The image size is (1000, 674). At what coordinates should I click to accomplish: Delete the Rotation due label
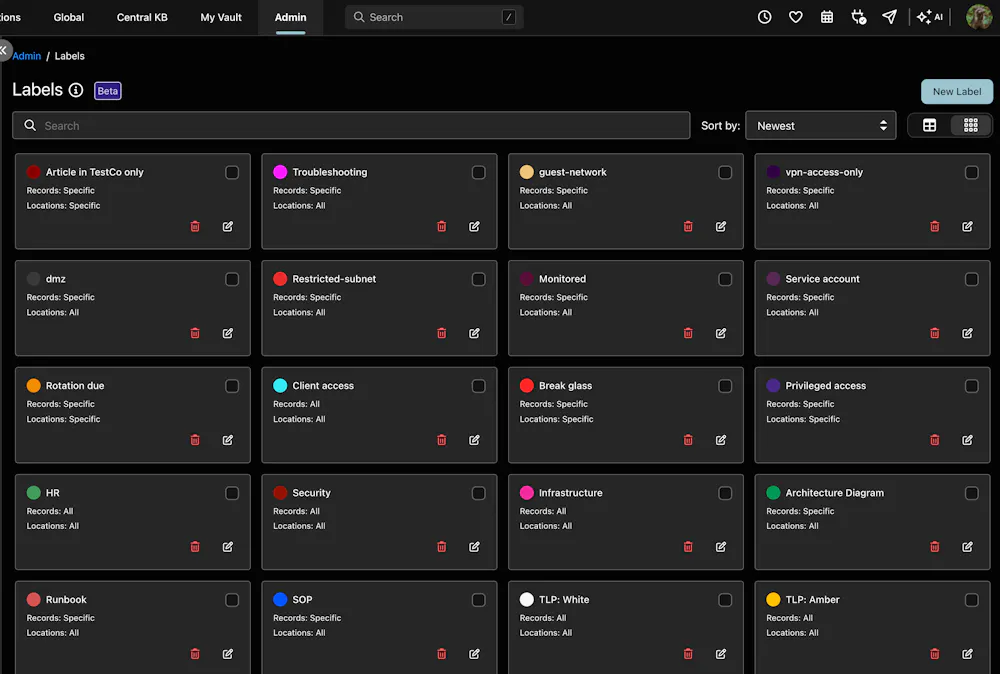(195, 440)
